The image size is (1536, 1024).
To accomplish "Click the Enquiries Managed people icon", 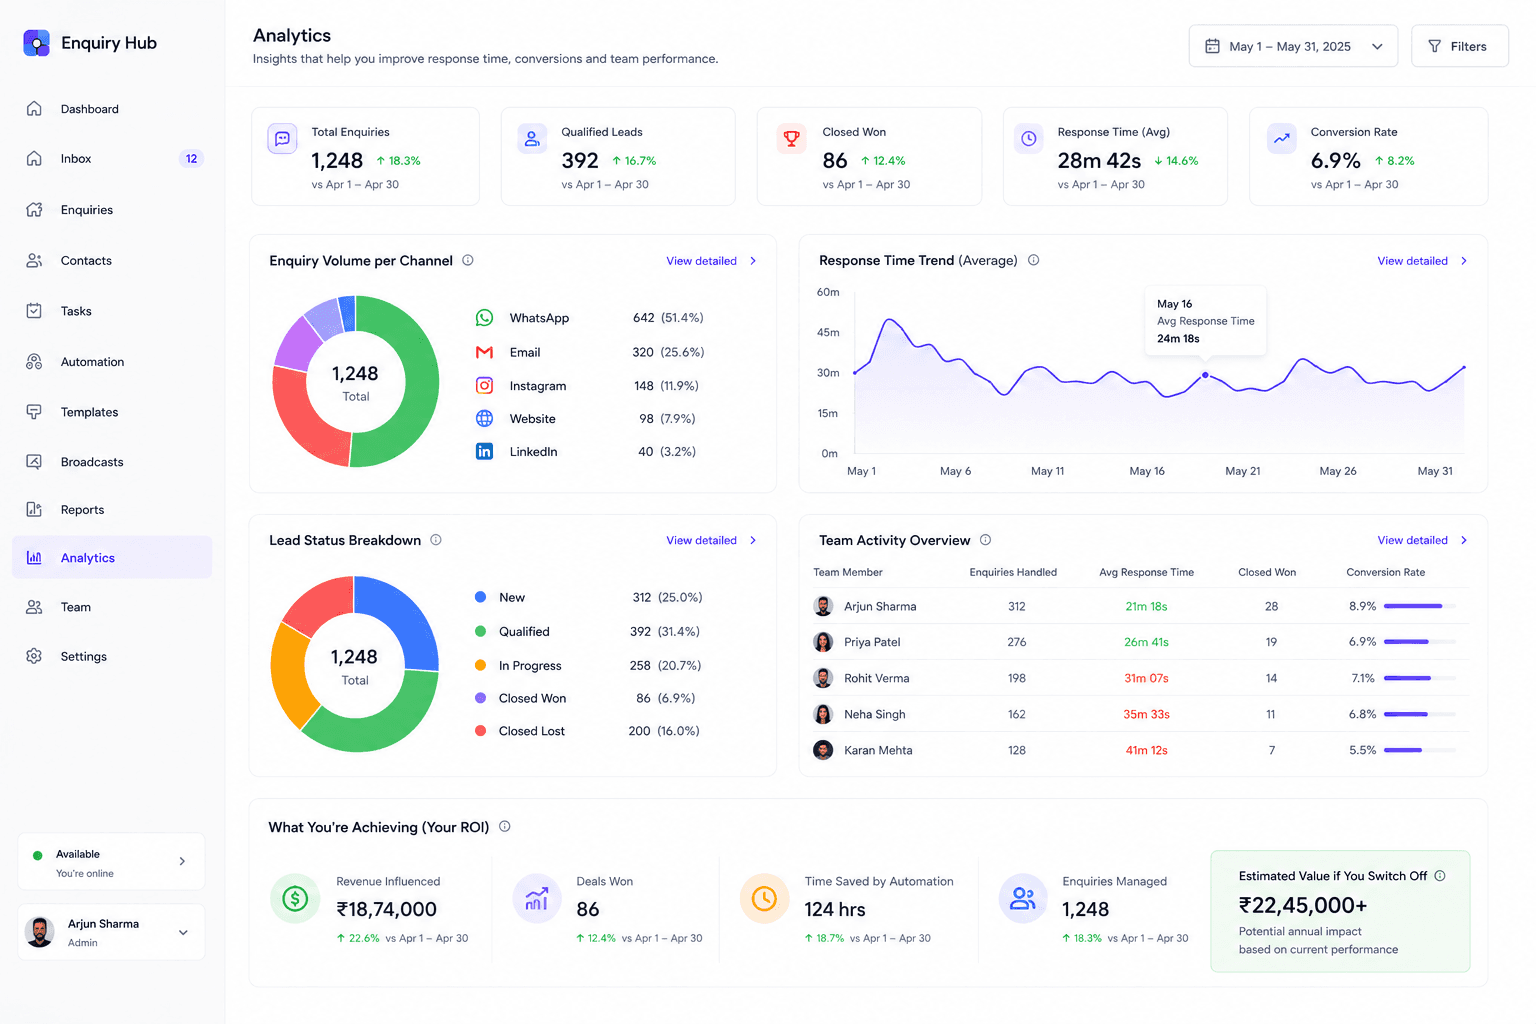I will point(1023,898).
